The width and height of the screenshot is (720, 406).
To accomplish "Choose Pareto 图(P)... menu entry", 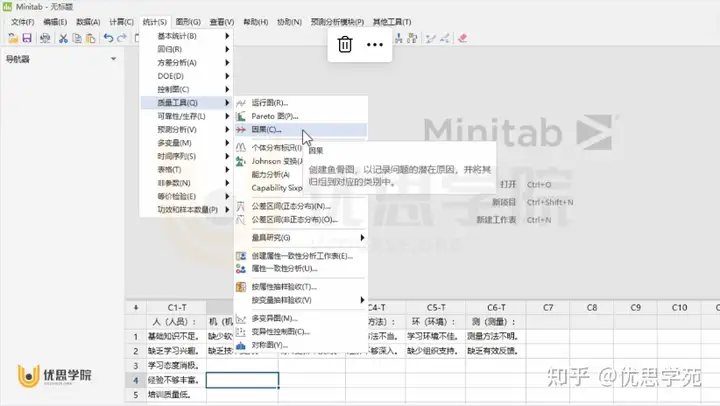I will 301,116.
